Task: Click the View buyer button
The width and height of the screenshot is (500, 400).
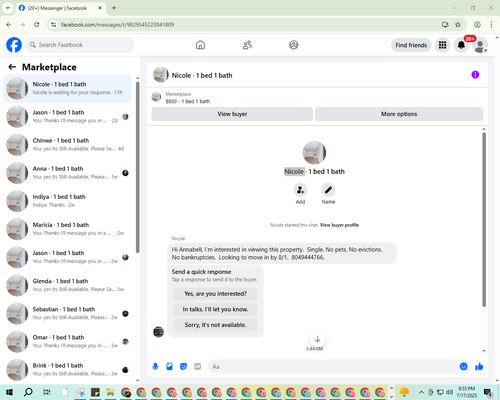Action: tap(232, 114)
